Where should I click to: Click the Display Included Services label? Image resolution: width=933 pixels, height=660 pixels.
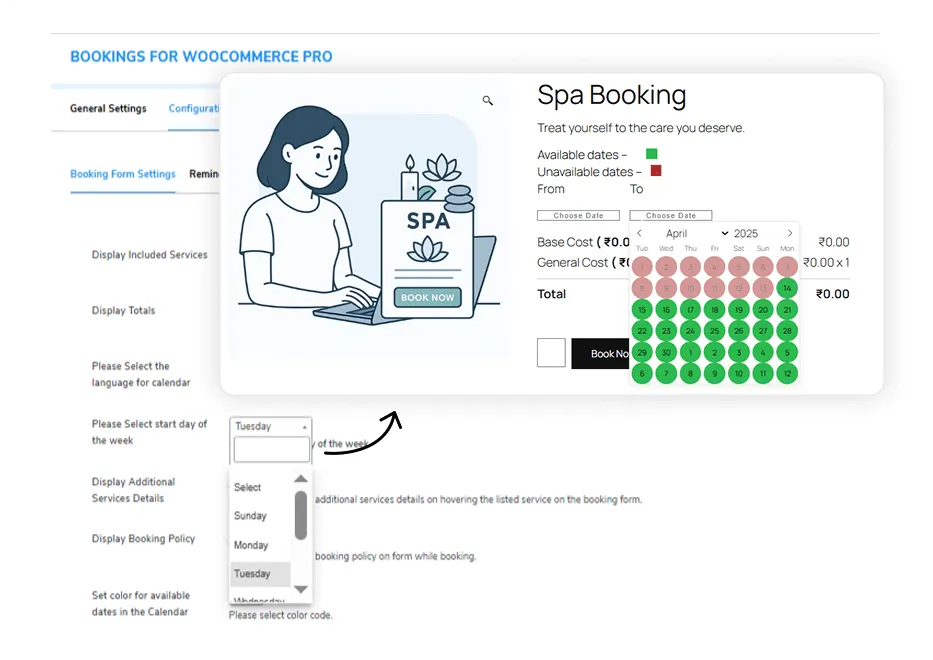pyautogui.click(x=149, y=255)
